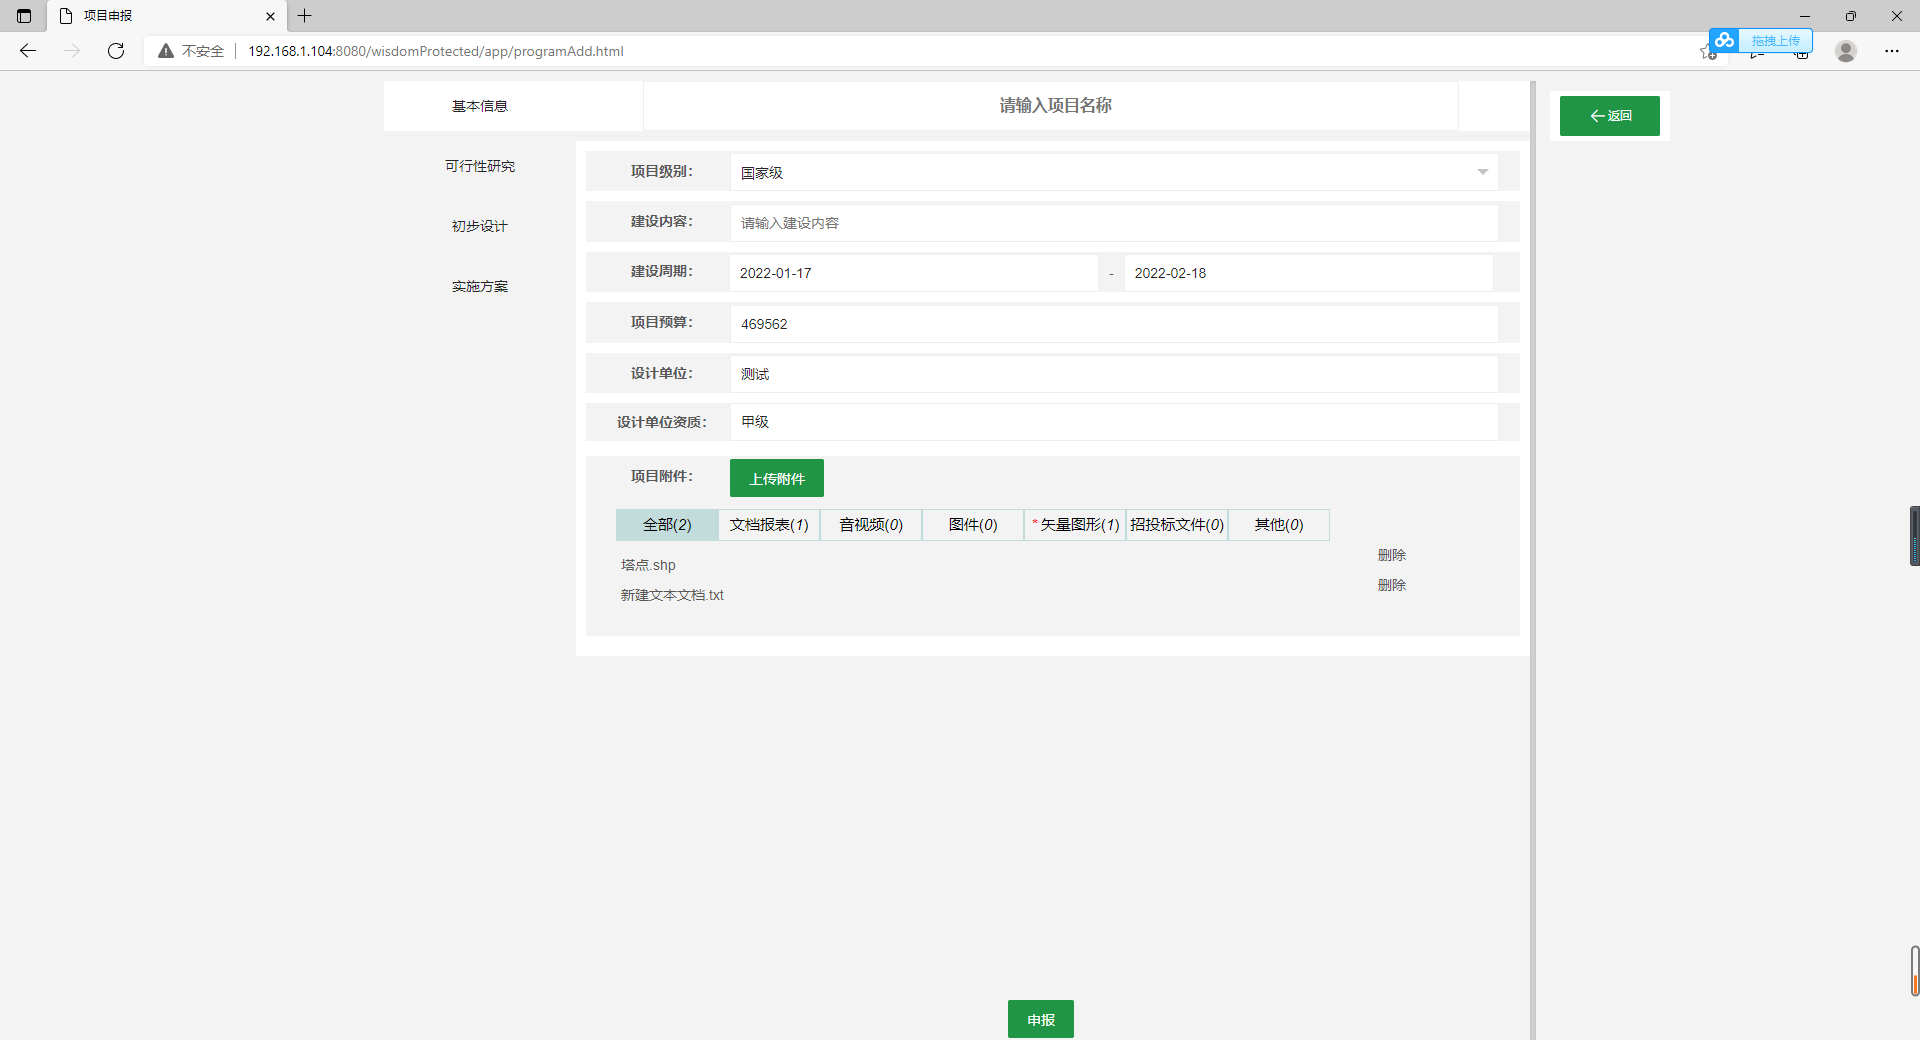Click the green 上传附件 button
Viewport: 1920px width, 1040px height.
pos(777,478)
